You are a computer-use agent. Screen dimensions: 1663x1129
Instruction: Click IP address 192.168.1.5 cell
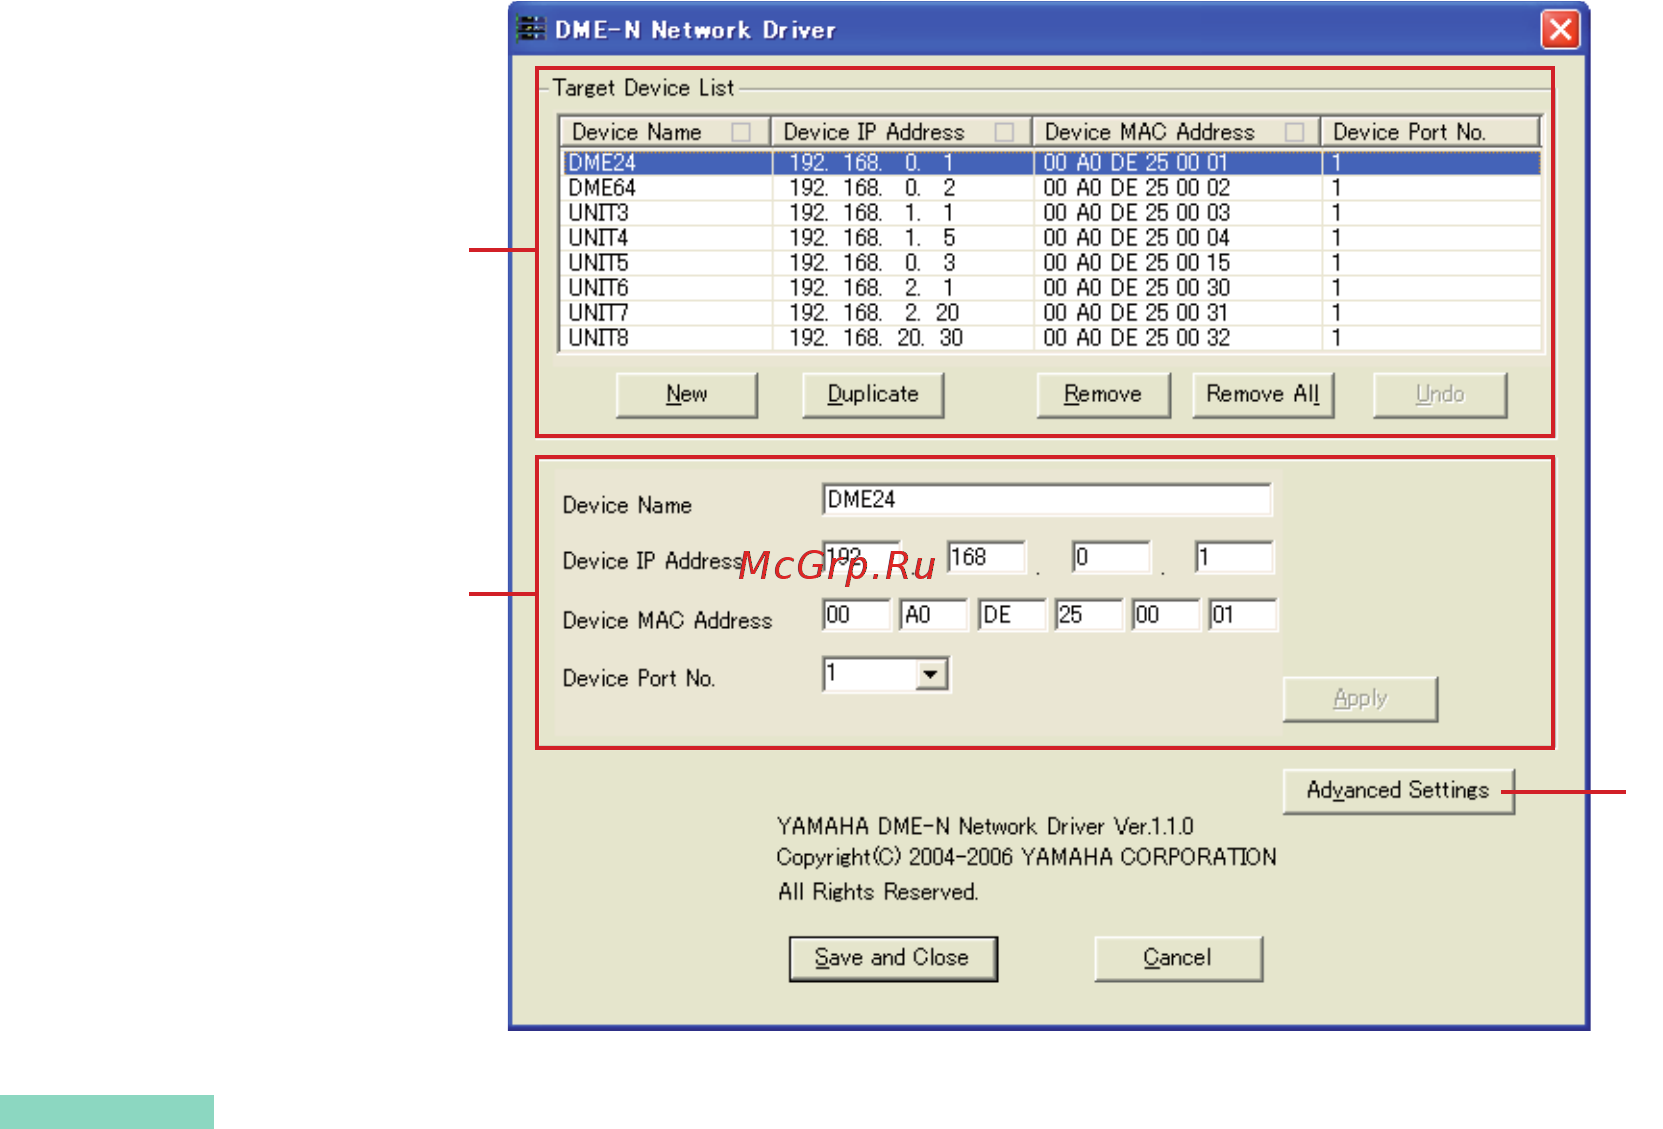[x=872, y=238]
